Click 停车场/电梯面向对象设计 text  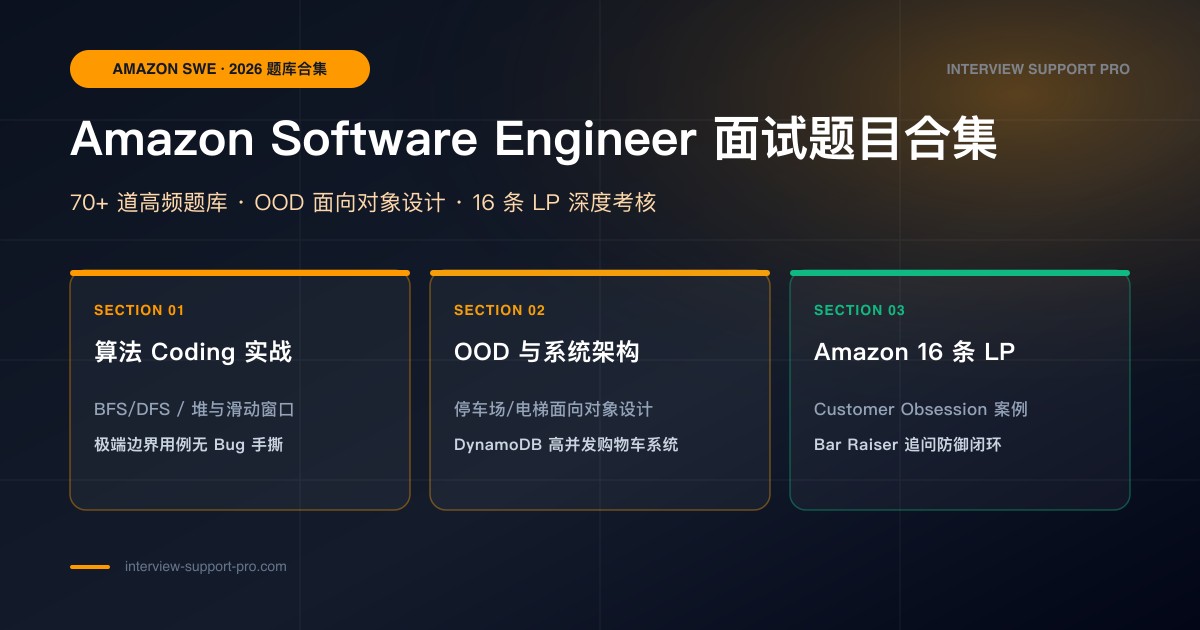coord(553,409)
